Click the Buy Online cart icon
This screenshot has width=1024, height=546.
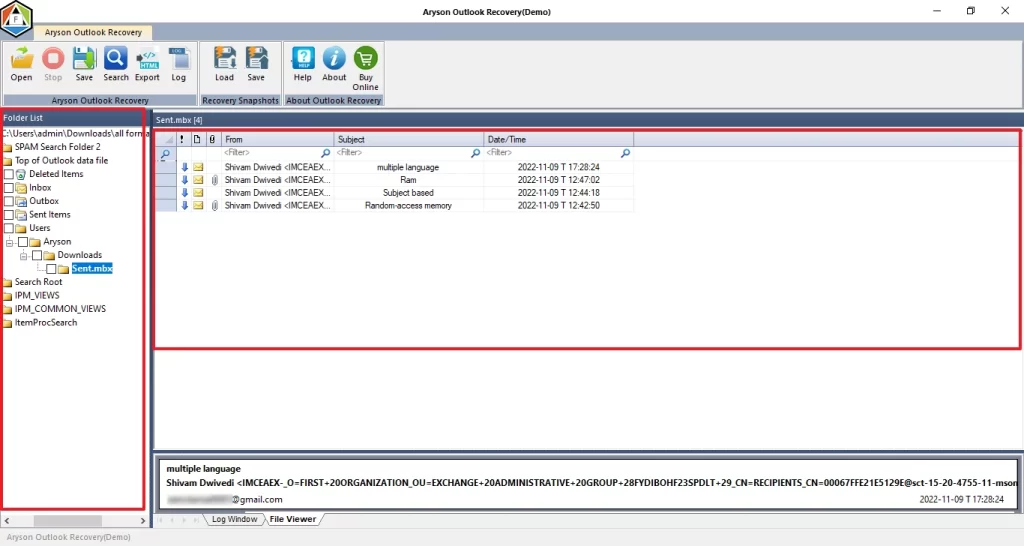(x=366, y=59)
